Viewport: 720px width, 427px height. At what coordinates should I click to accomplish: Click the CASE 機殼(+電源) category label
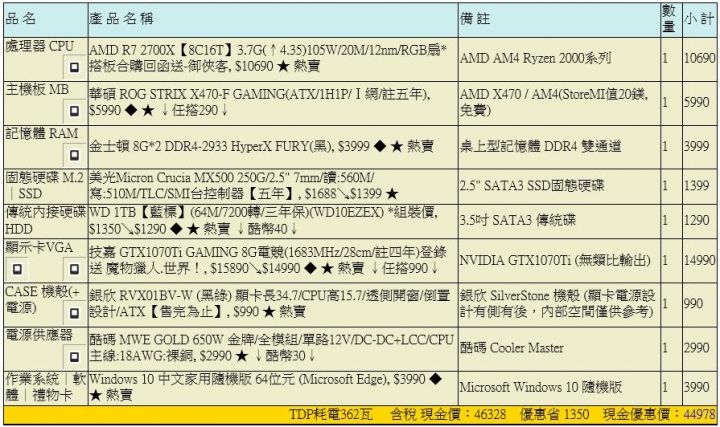[43, 299]
